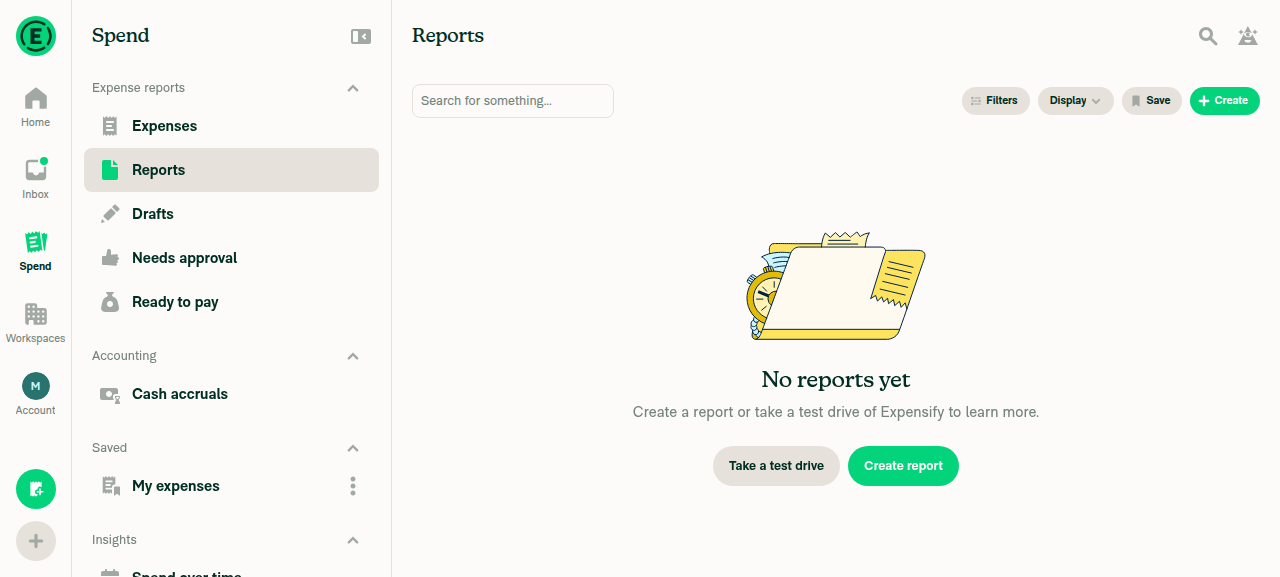This screenshot has height=577, width=1280.
Task: Click Take a test drive
Action: (x=776, y=466)
